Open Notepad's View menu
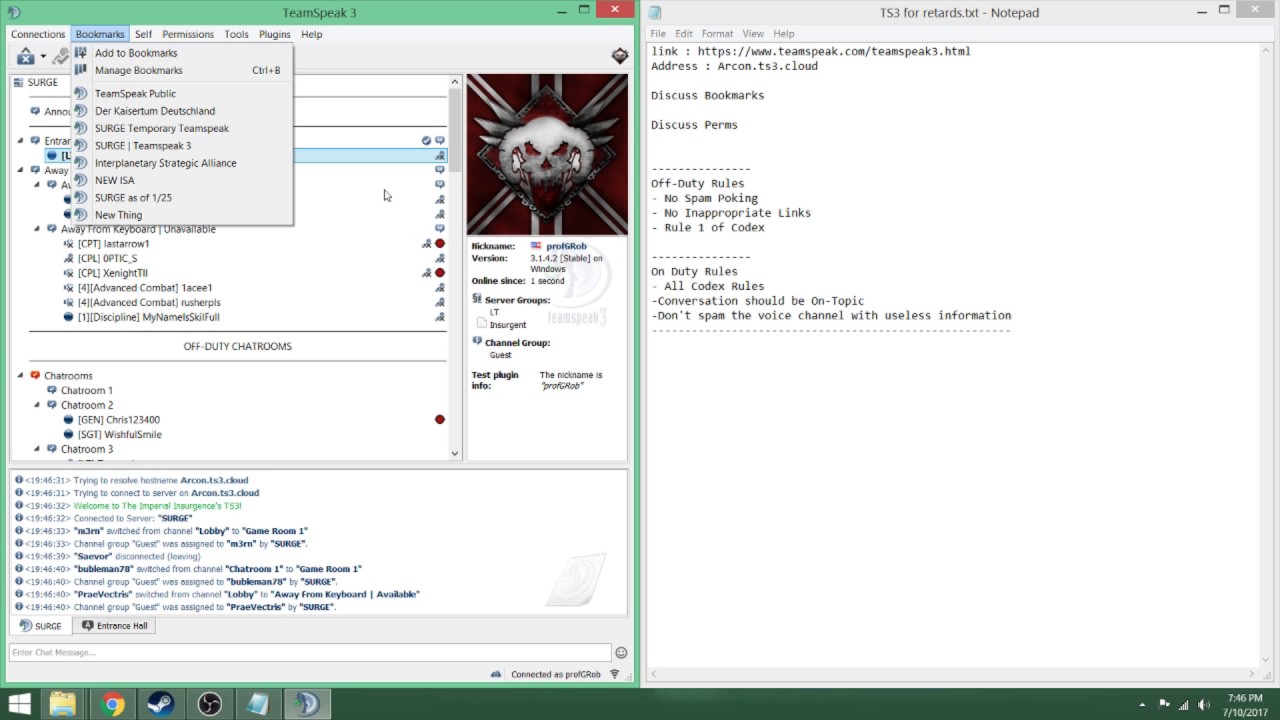This screenshot has height=720, width=1280. pos(753,34)
